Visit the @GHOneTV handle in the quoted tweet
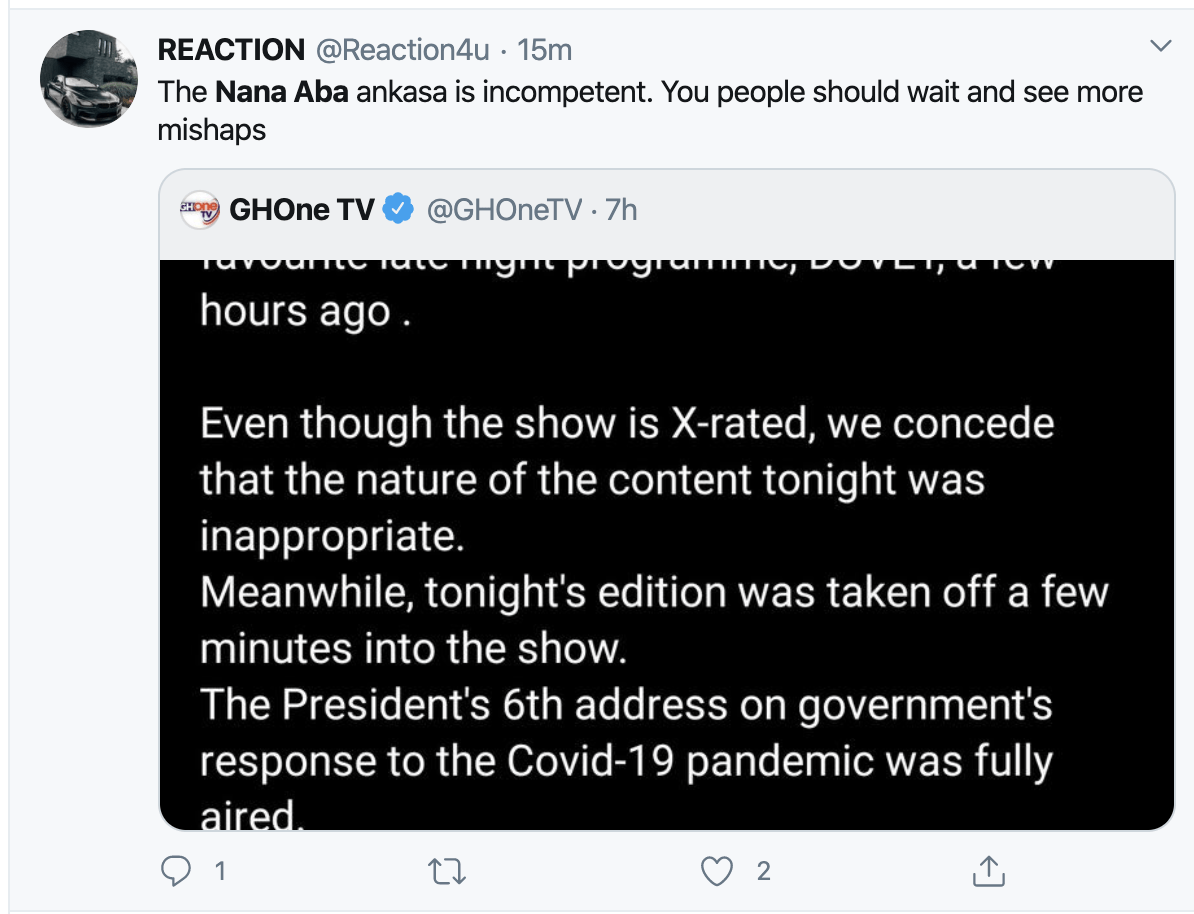The width and height of the screenshot is (1194, 914). [x=504, y=209]
